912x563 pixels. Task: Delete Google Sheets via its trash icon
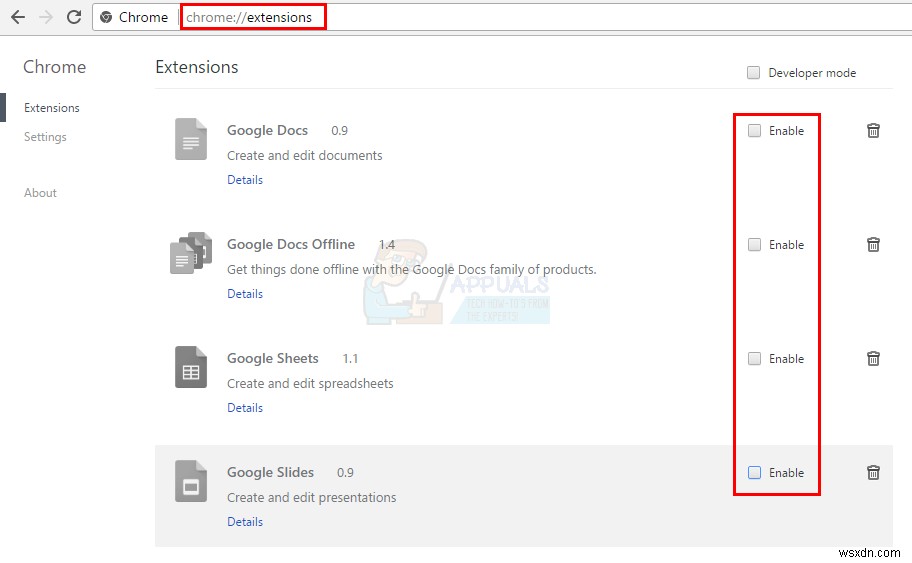pyautogui.click(x=873, y=358)
